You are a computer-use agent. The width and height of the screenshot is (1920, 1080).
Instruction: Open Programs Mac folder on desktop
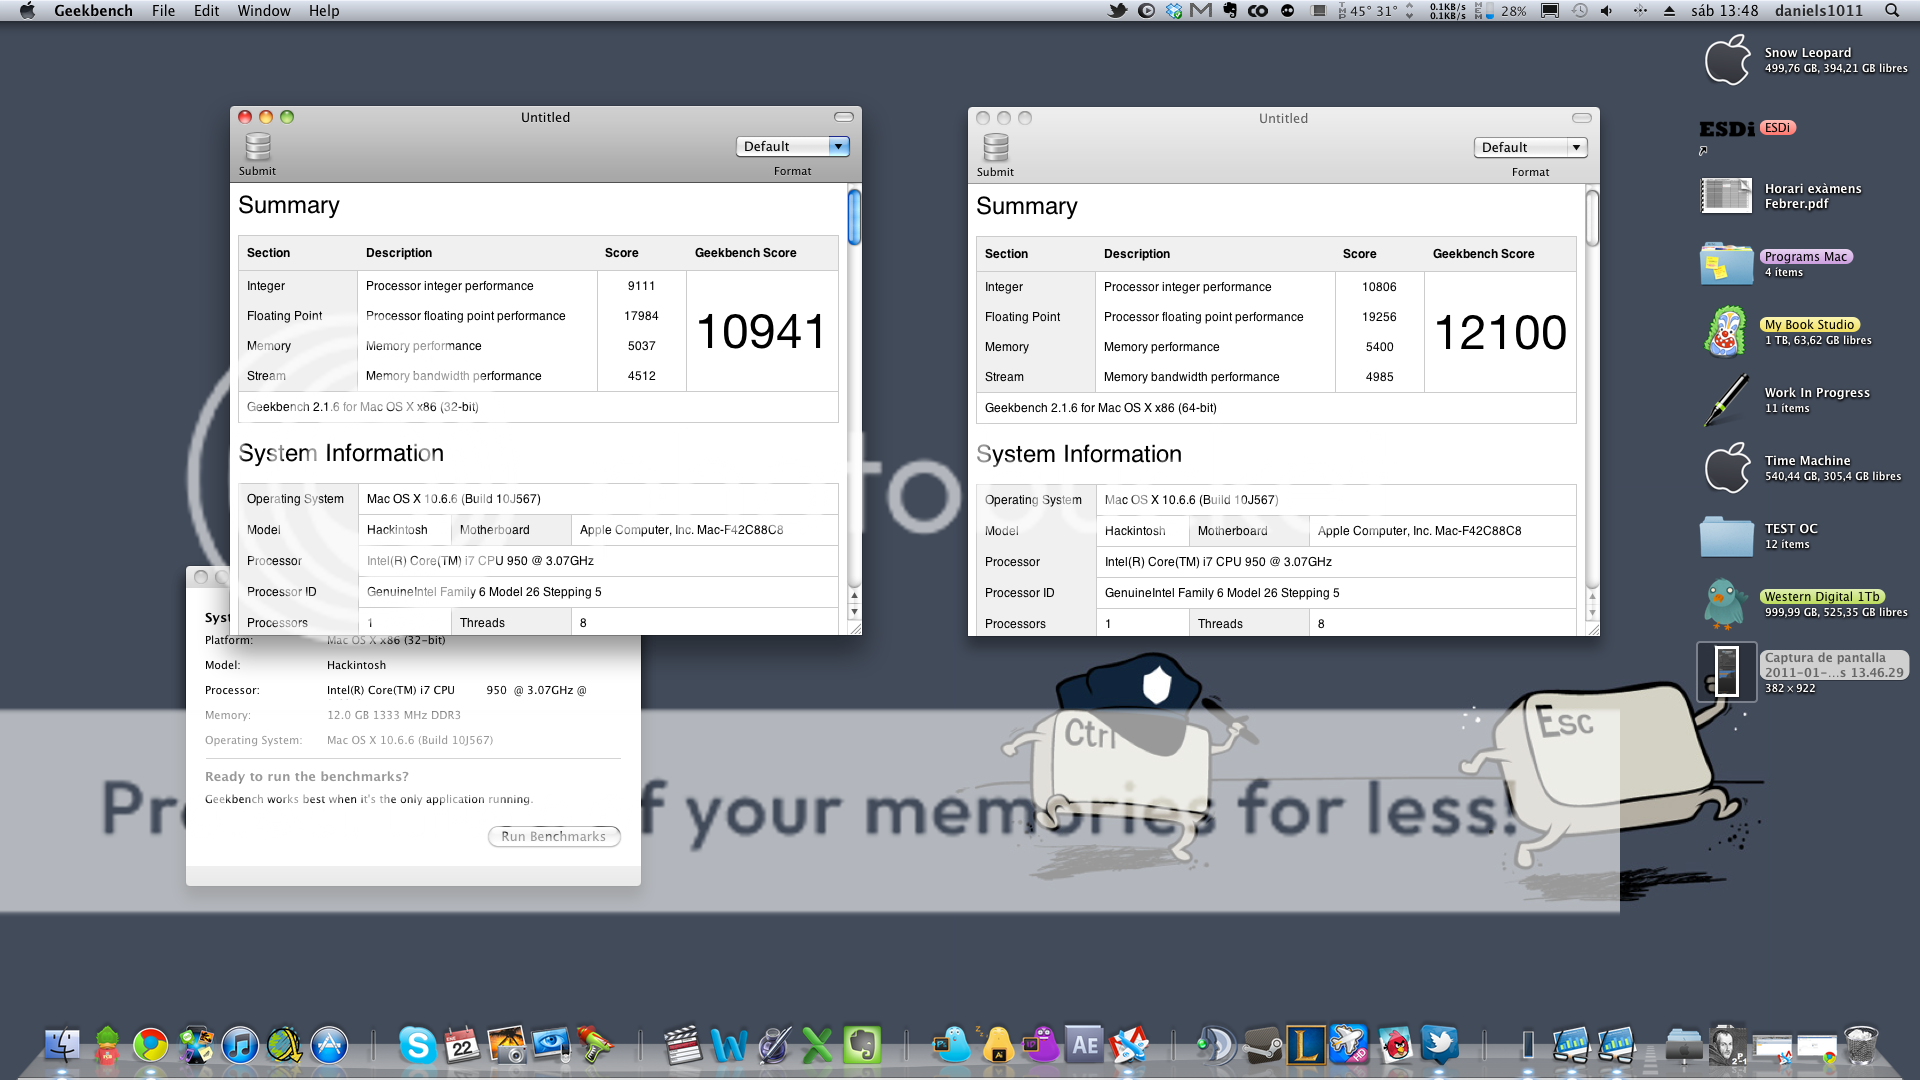tap(1727, 264)
